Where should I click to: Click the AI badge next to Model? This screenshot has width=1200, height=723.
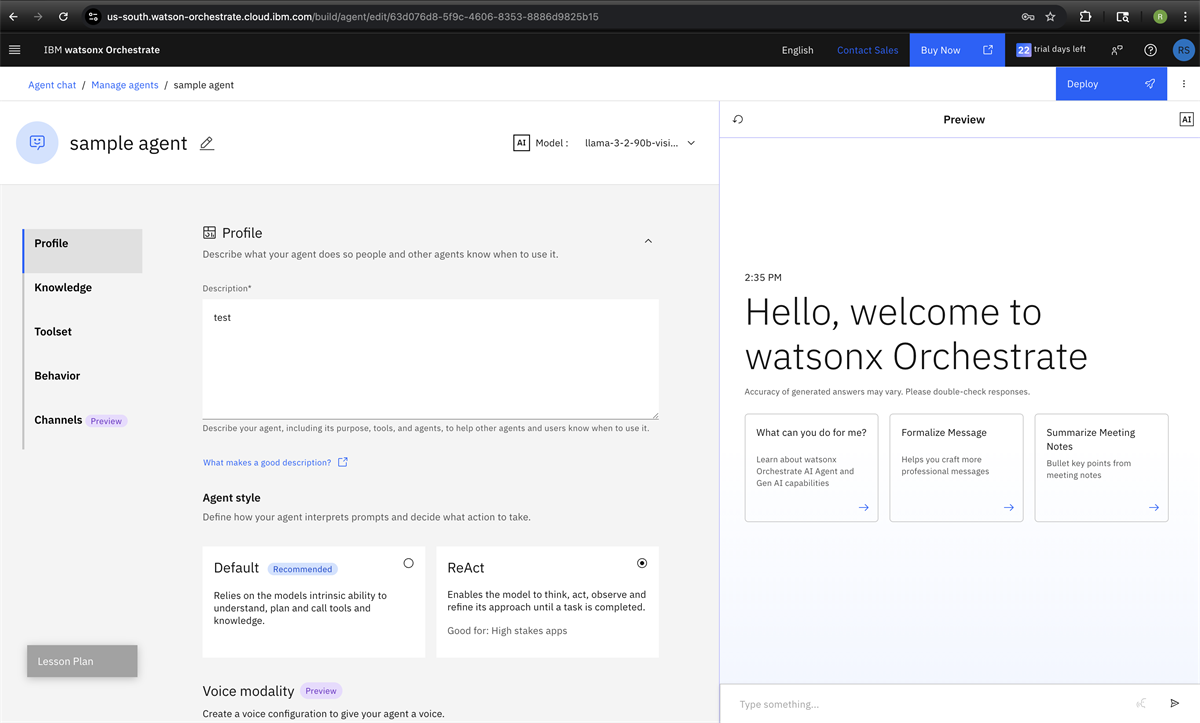(521, 143)
